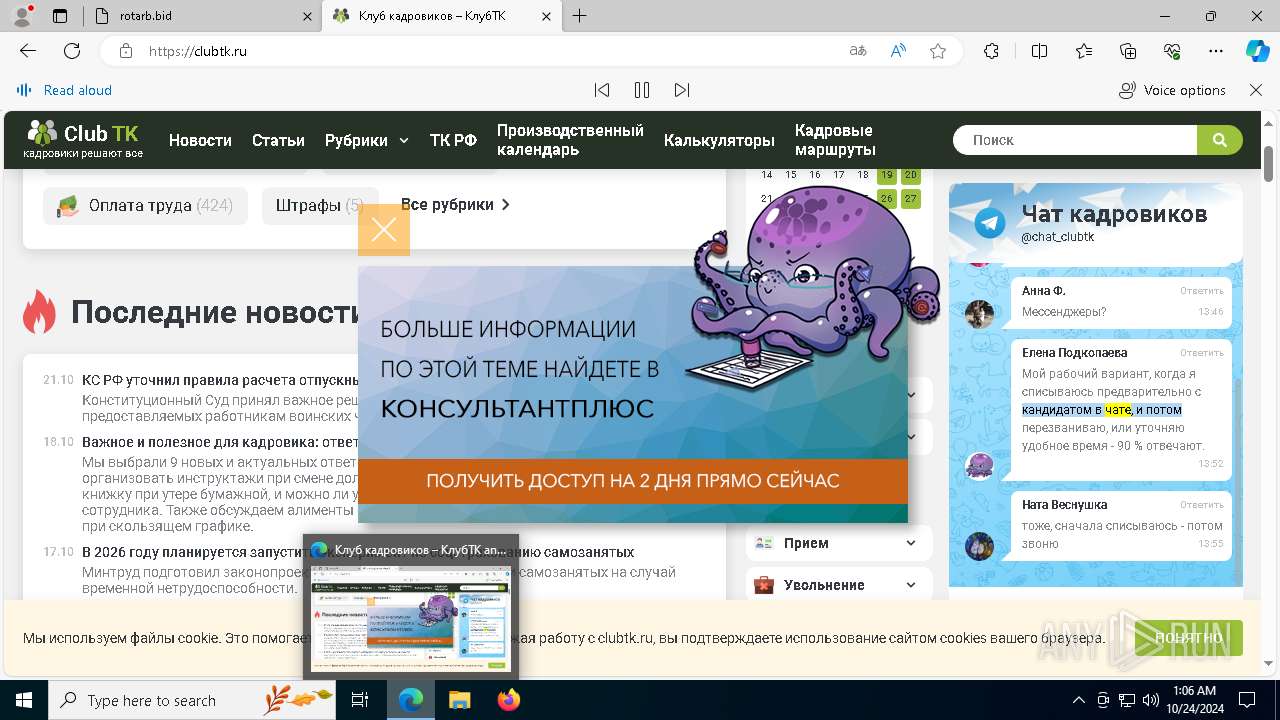Expand the Рубрики dropdown menu

pyautogui.click(x=367, y=140)
